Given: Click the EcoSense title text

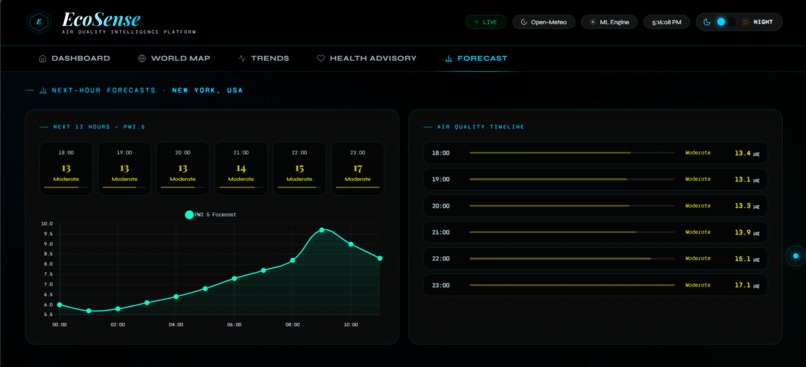Looking at the screenshot, I should coord(101,20).
